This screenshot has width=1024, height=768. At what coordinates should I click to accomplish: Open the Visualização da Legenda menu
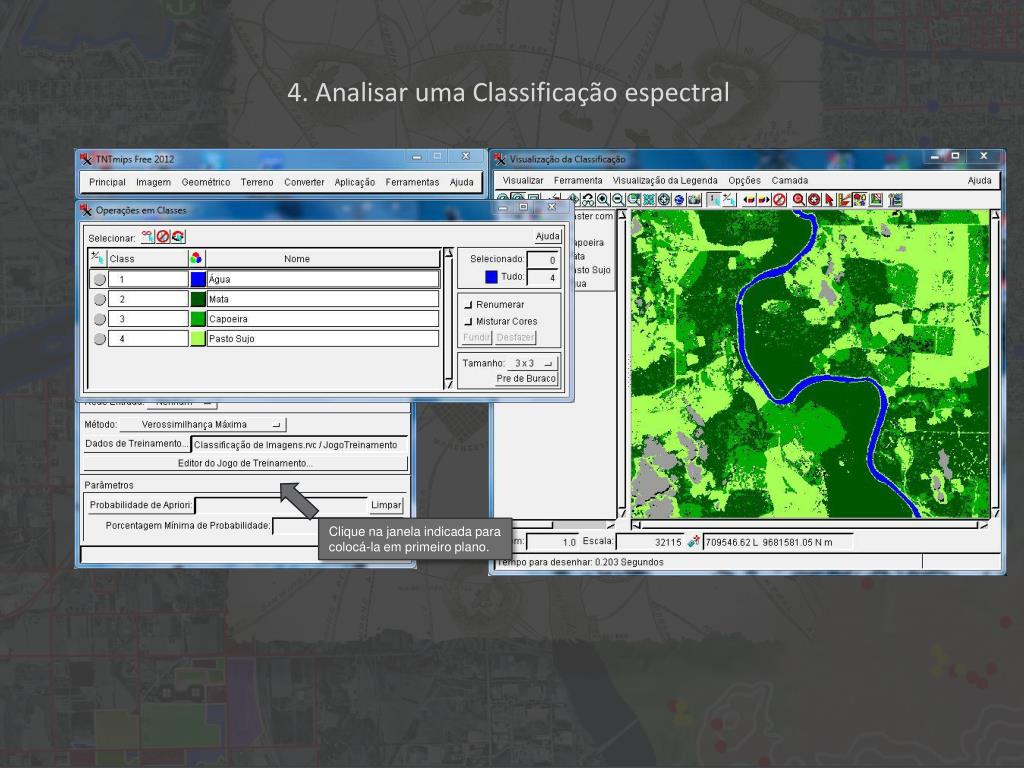(665, 180)
